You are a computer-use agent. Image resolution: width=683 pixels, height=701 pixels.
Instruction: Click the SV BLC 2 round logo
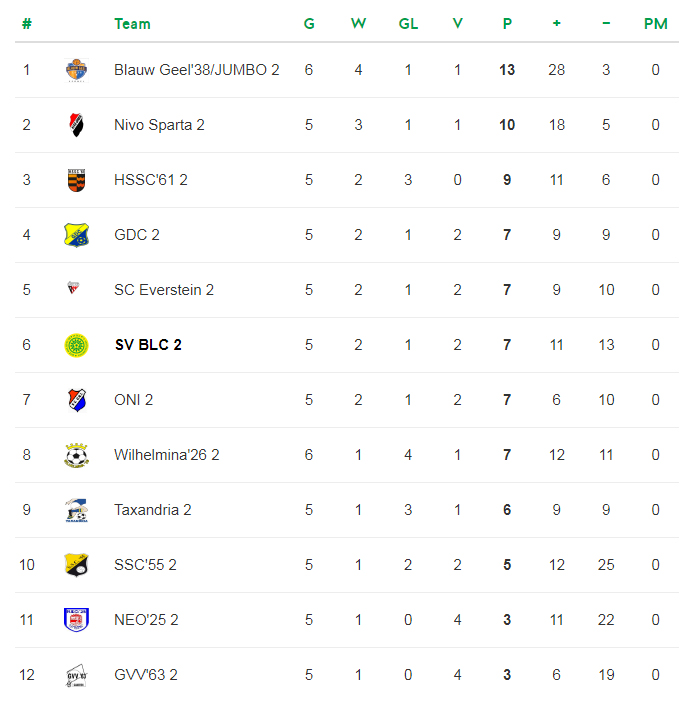pos(76,345)
